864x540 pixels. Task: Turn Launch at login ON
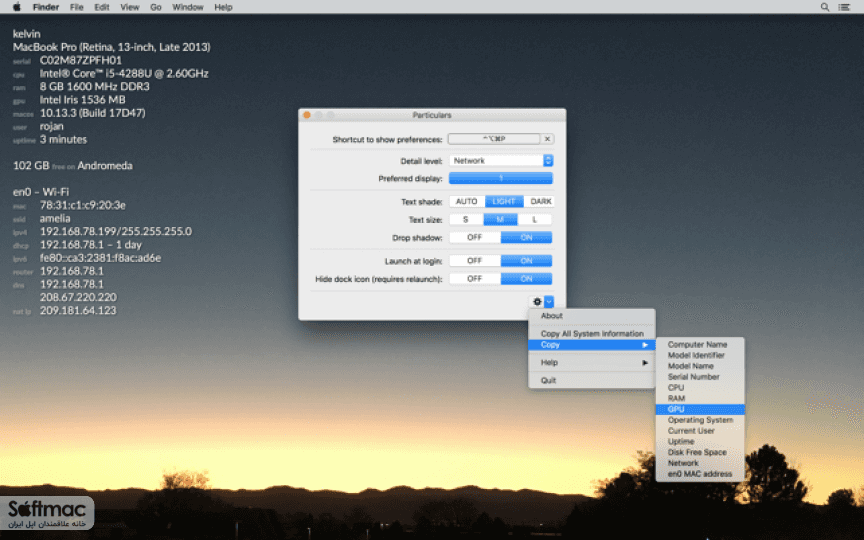coord(526,261)
